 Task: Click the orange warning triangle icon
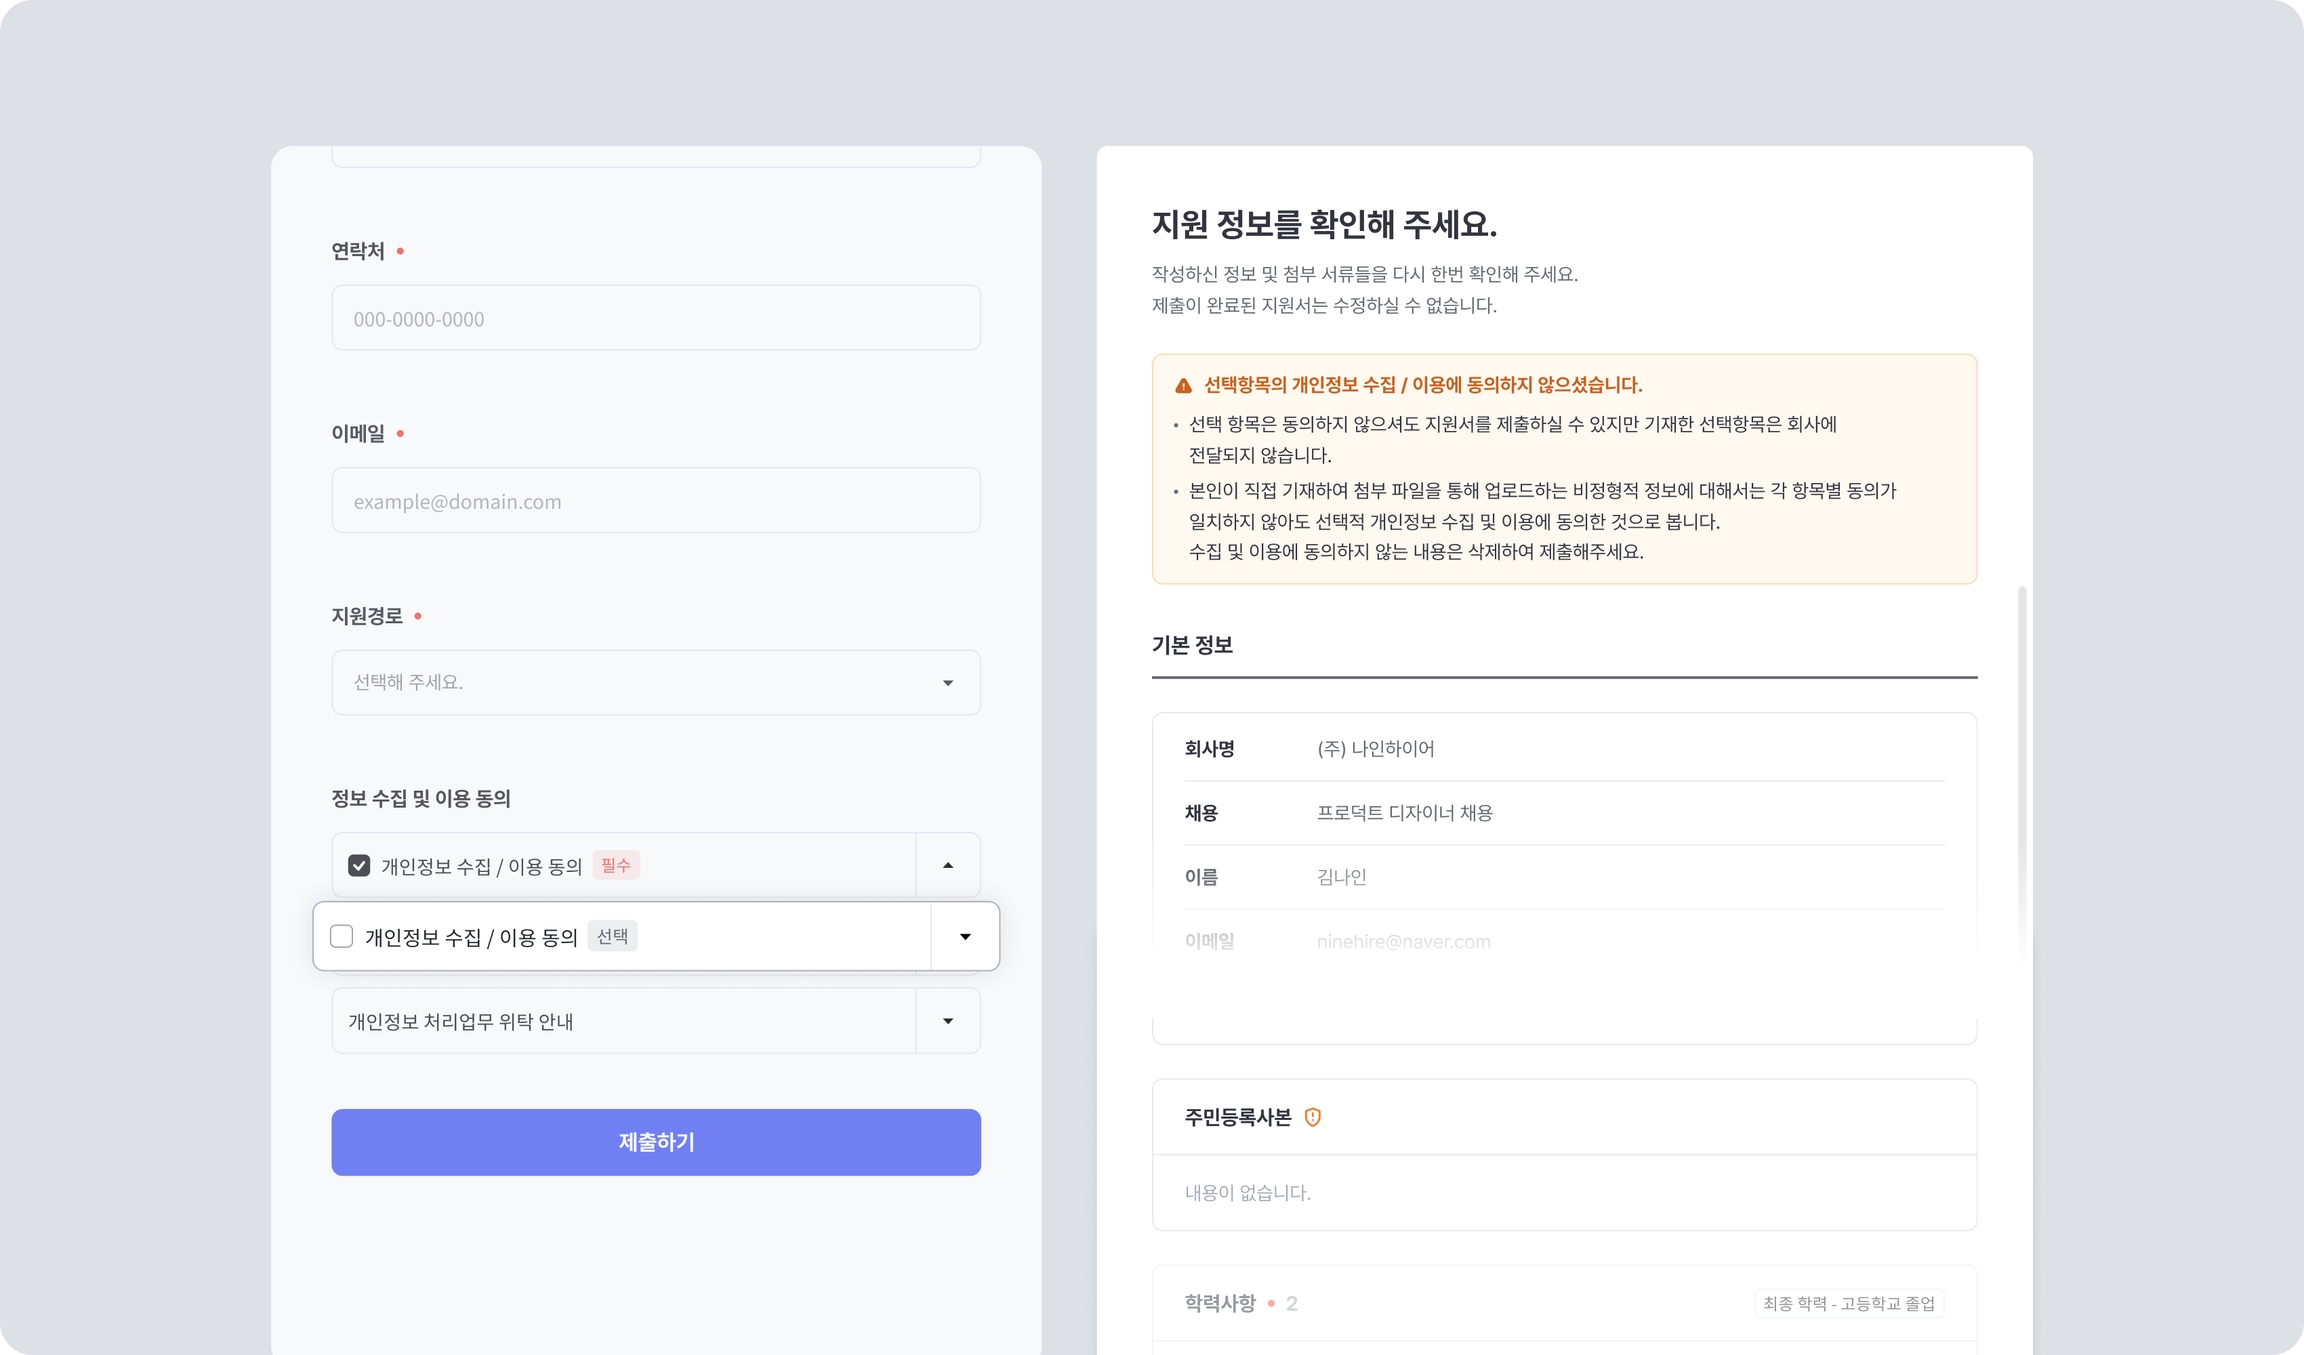click(x=1183, y=385)
